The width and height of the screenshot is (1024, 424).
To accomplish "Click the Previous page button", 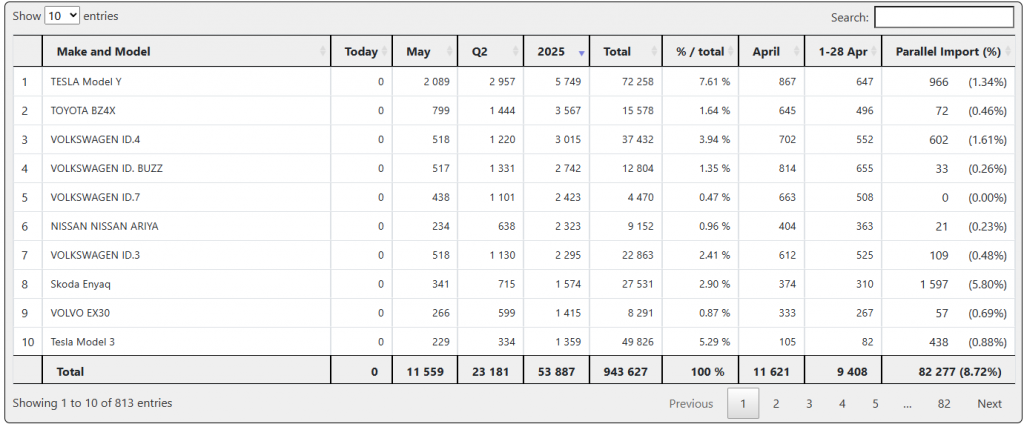I will 691,404.
